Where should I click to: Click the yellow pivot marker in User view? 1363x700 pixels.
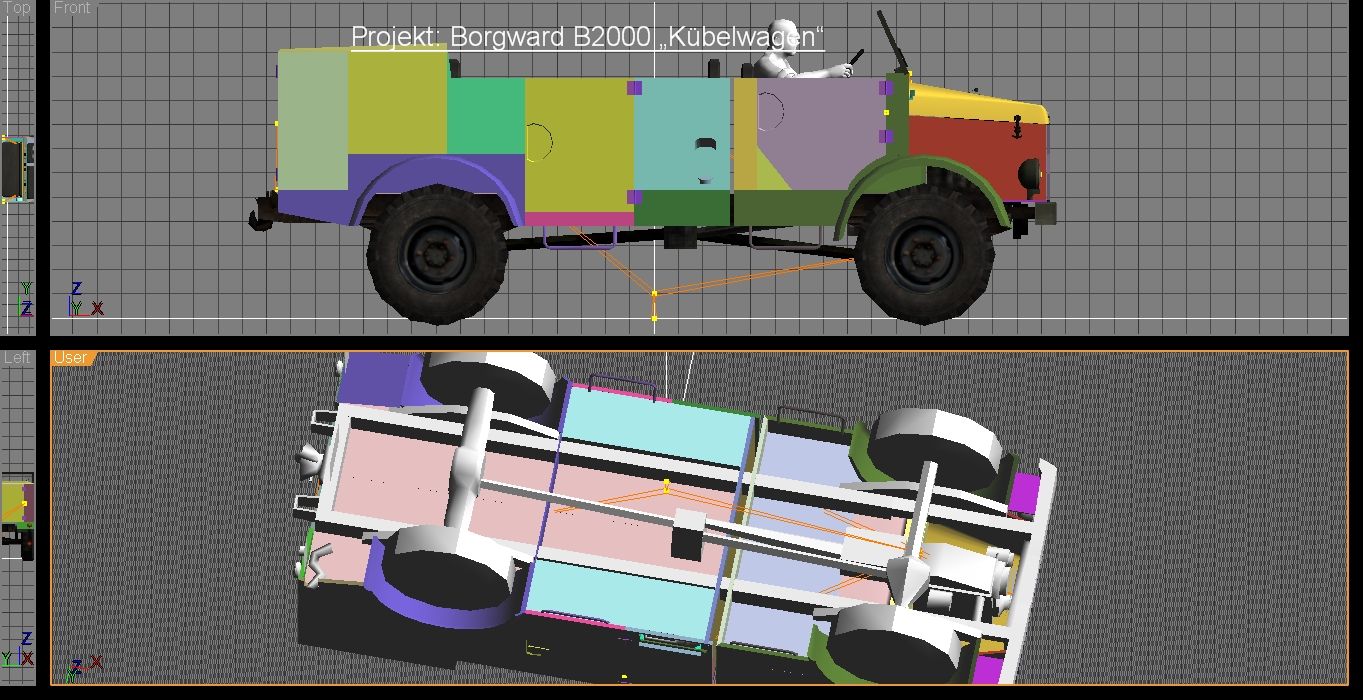[x=666, y=486]
